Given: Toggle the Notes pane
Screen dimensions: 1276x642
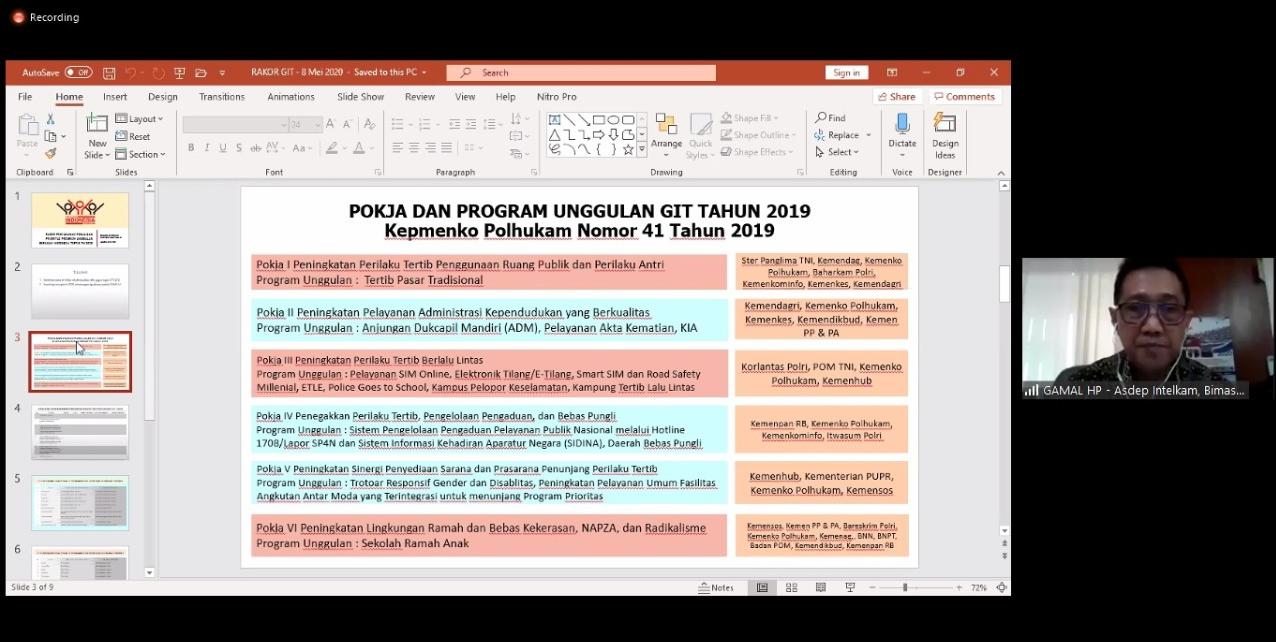Looking at the screenshot, I should 716,588.
